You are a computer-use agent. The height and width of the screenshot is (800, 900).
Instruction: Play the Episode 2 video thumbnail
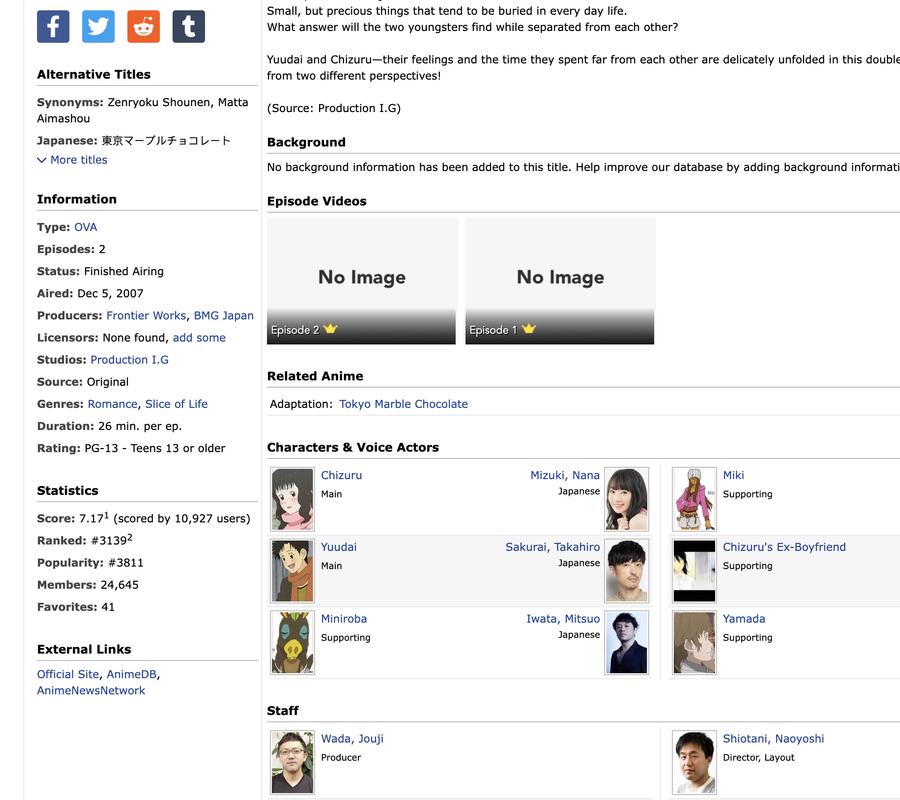point(361,281)
